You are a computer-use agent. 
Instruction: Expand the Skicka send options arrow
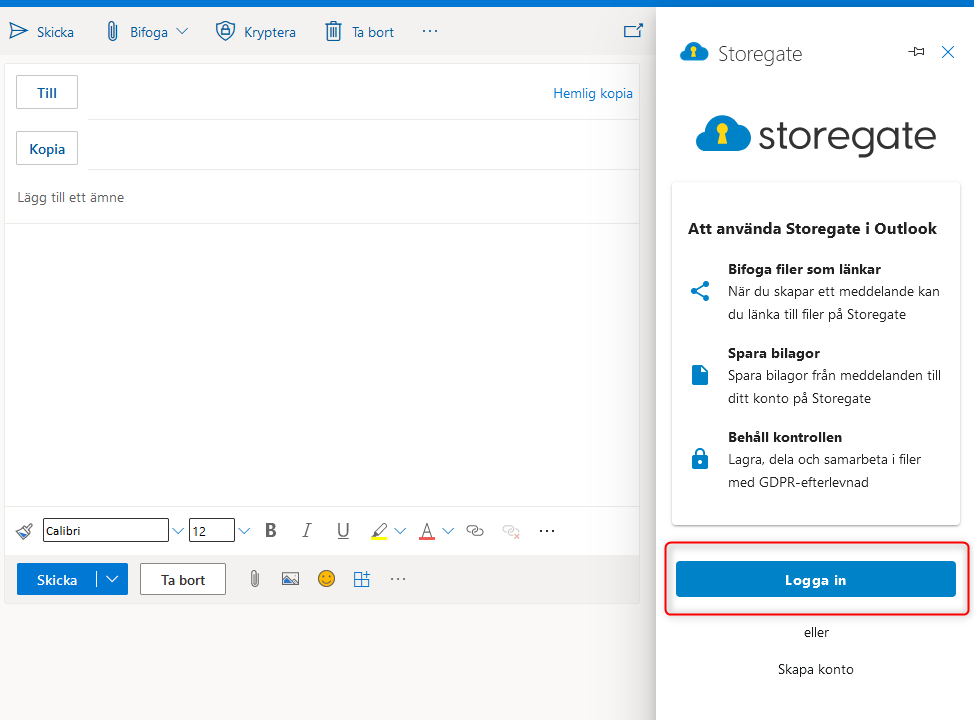tap(112, 579)
